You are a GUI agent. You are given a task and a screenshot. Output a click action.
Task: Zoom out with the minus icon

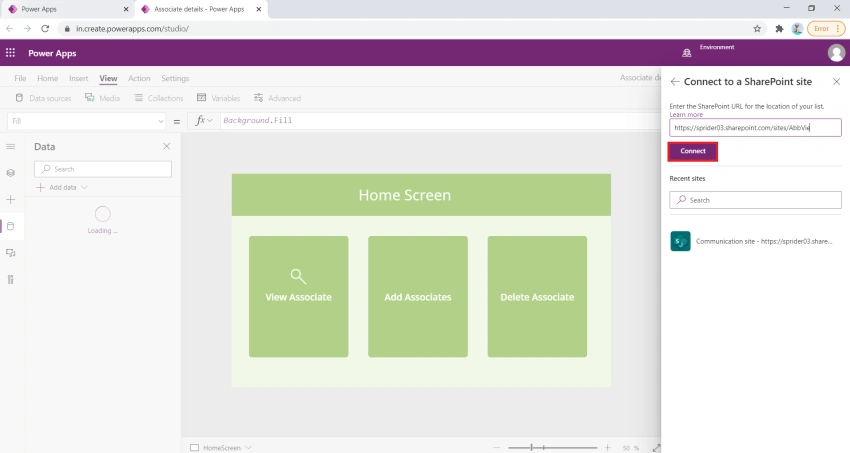pos(497,448)
